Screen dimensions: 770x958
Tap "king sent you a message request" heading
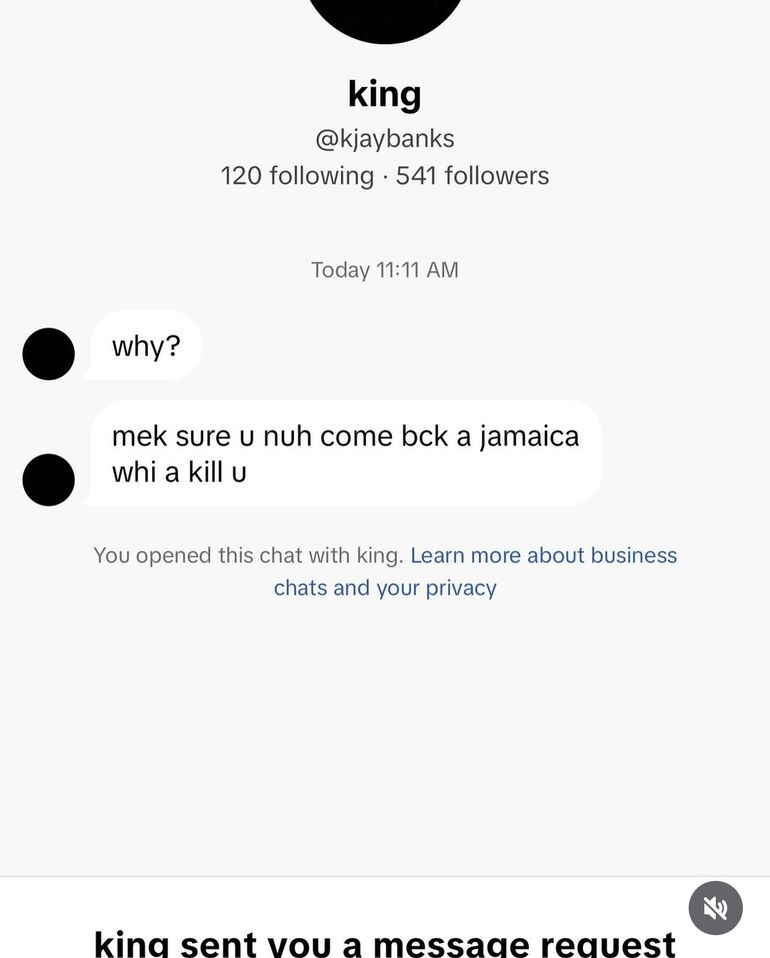point(385,942)
